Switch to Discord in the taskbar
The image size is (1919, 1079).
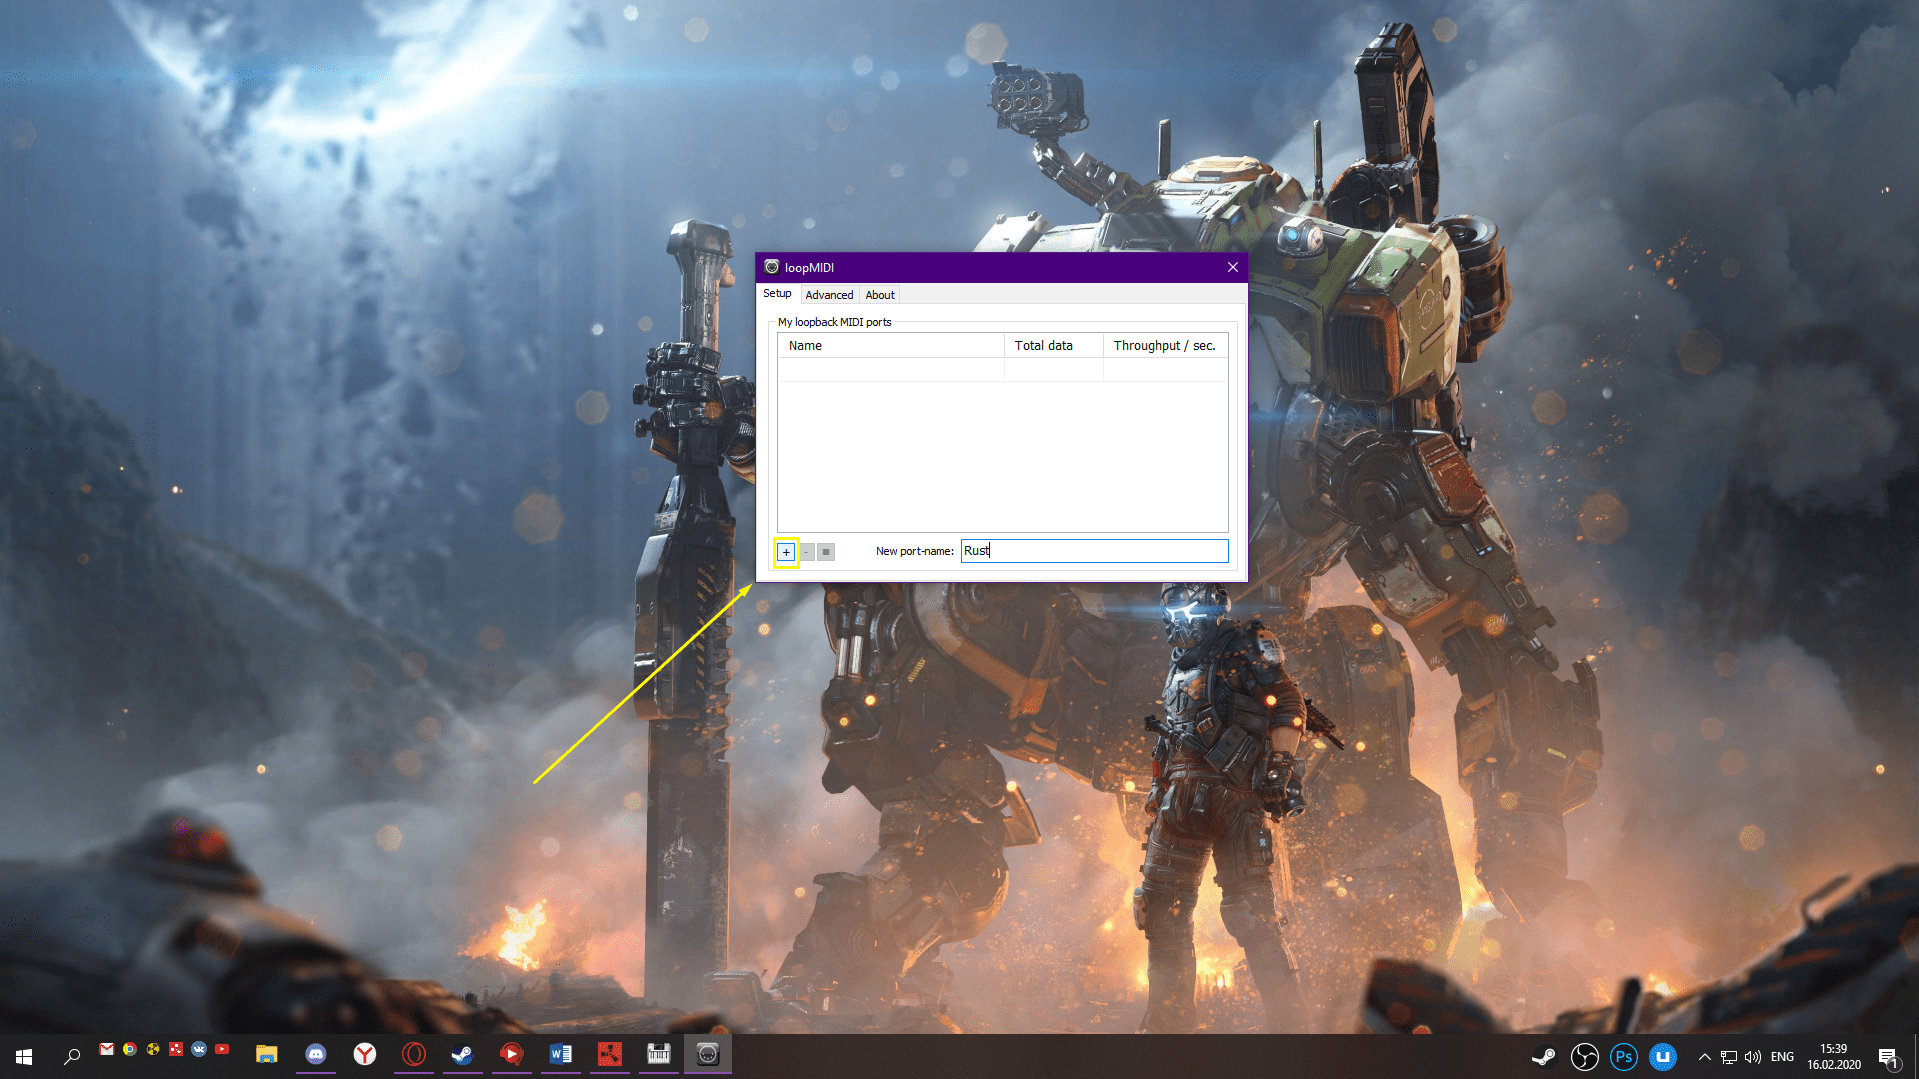click(316, 1055)
